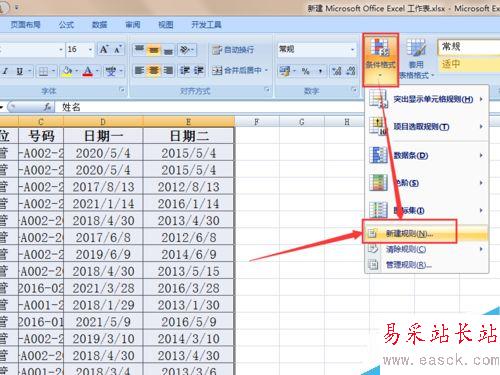
Task: Click 合并后居中 merge and center icon
Action: click(217, 71)
